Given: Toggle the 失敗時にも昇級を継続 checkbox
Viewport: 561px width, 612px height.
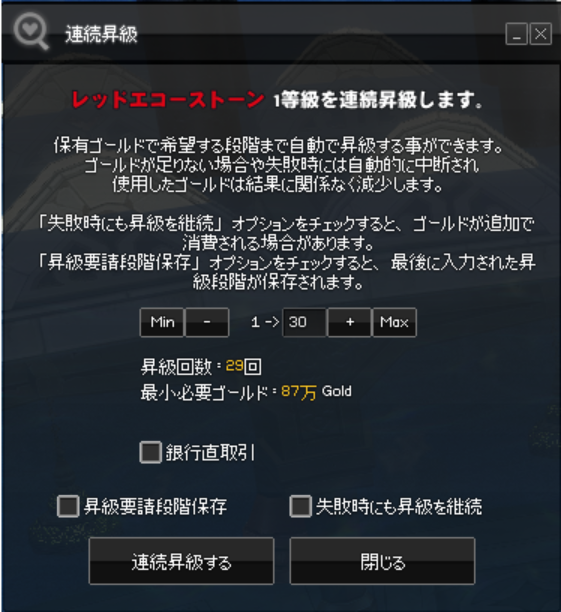Looking at the screenshot, I should pos(300,506).
